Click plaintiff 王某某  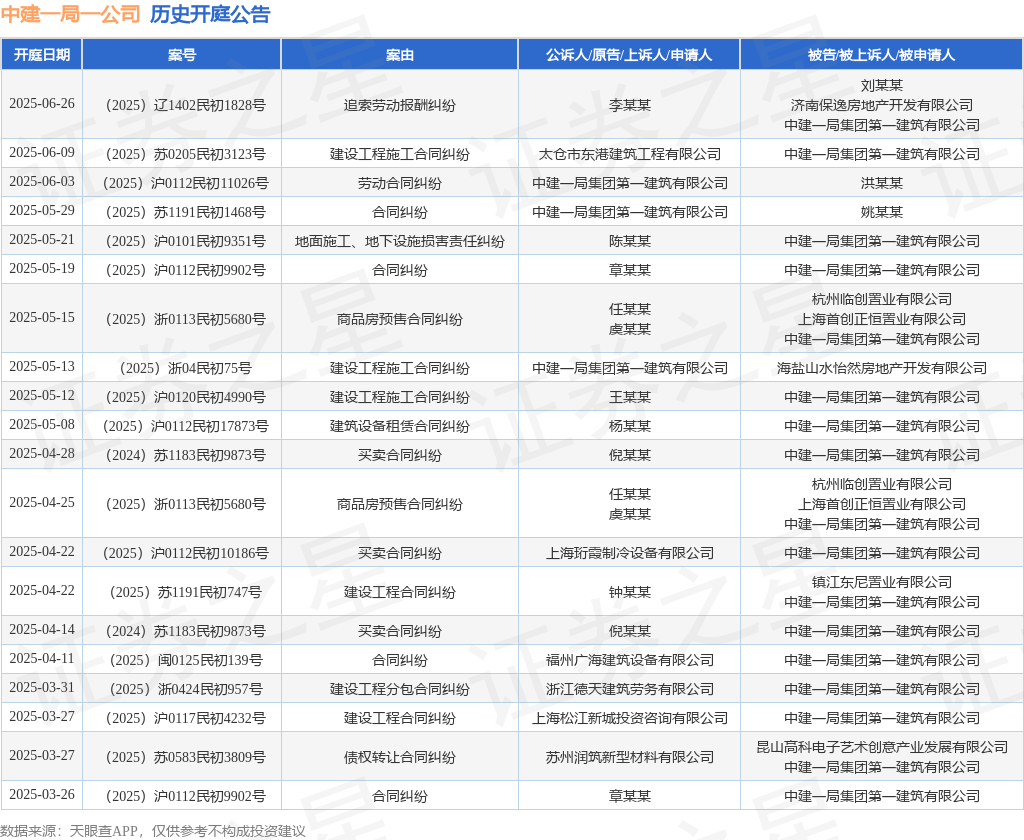(630, 397)
